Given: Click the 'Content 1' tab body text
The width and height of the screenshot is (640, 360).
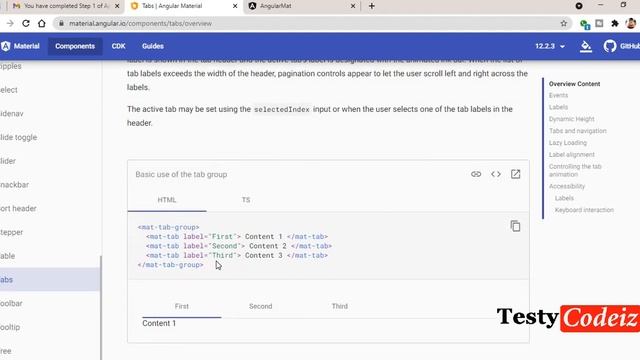Looking at the screenshot, I should (159, 323).
